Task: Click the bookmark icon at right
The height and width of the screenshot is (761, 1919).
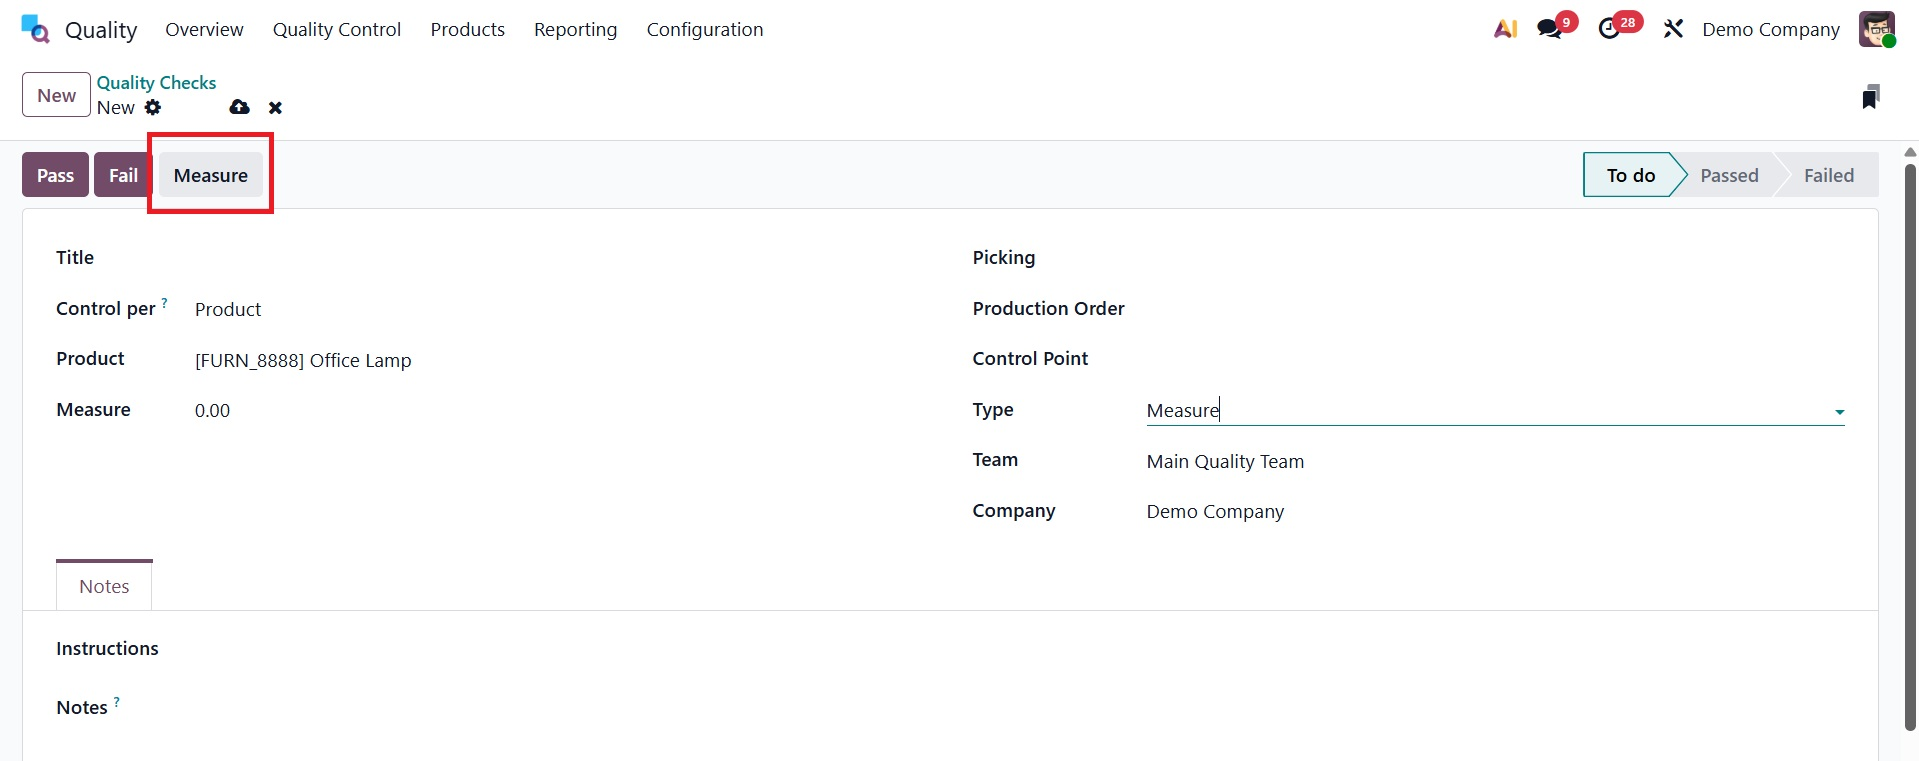Action: pyautogui.click(x=1870, y=97)
